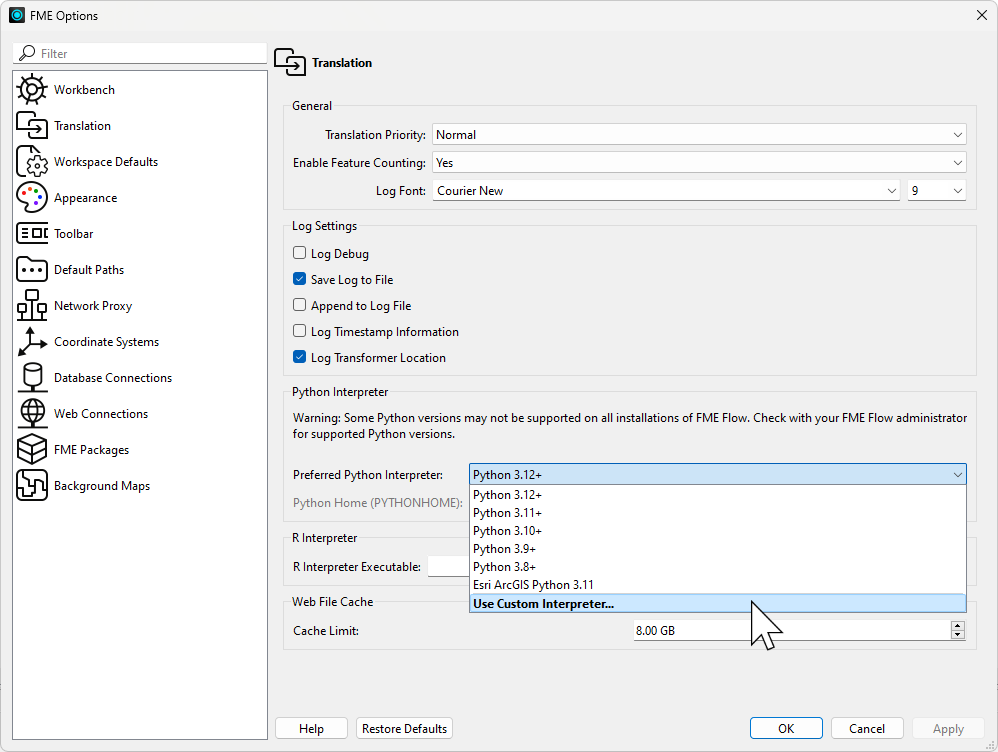Select the Web Connections category label
The height and width of the screenshot is (752, 998).
click(101, 414)
